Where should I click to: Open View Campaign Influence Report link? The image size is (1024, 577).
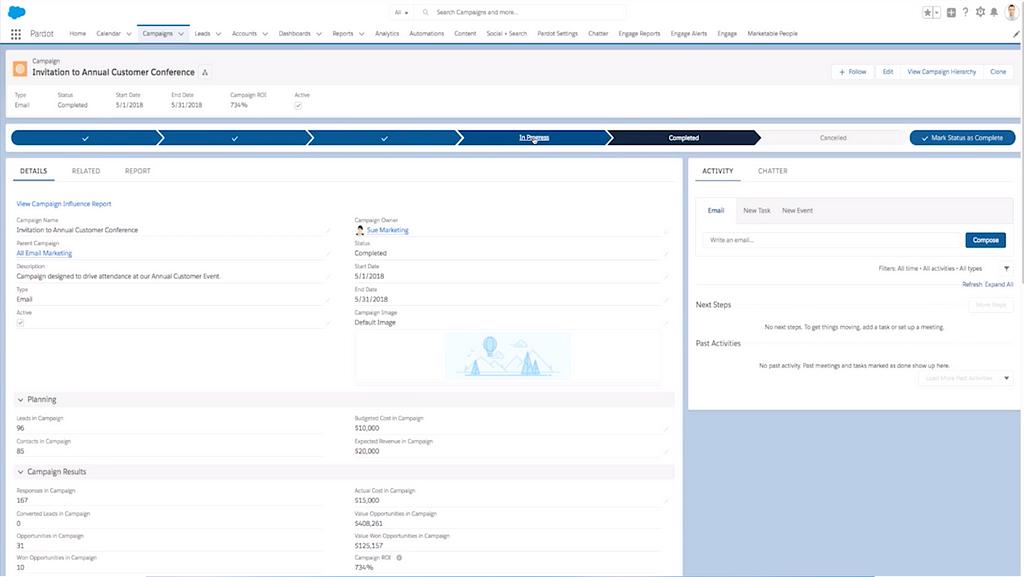point(64,204)
